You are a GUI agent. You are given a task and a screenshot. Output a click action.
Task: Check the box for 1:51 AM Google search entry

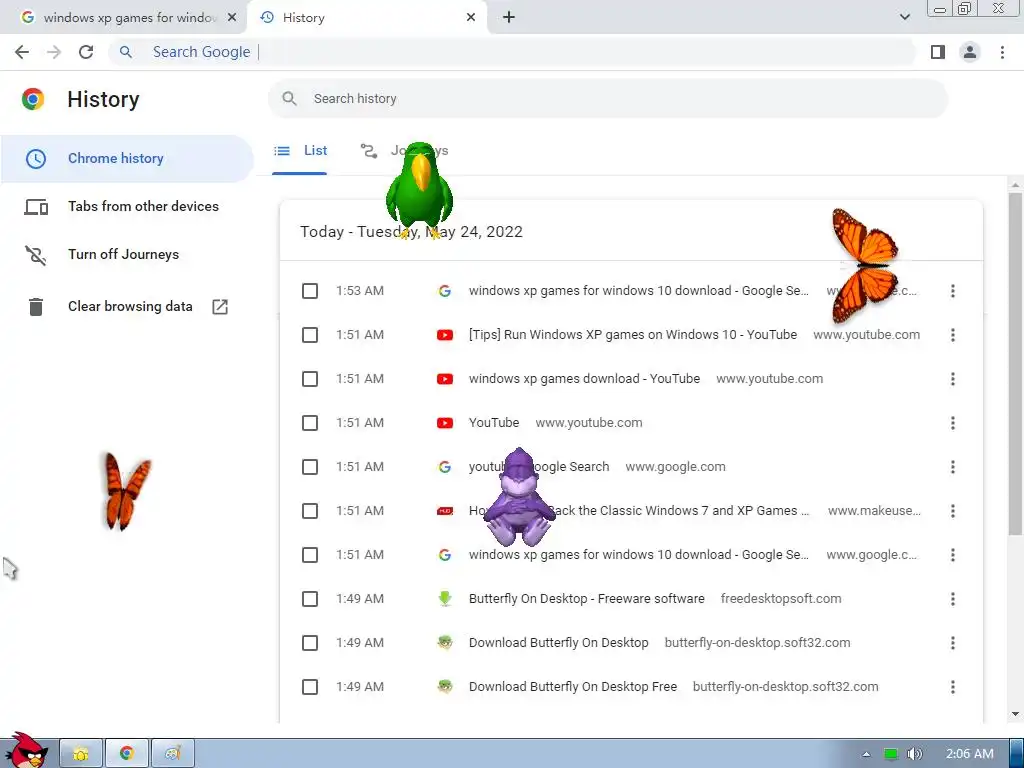pyautogui.click(x=310, y=555)
